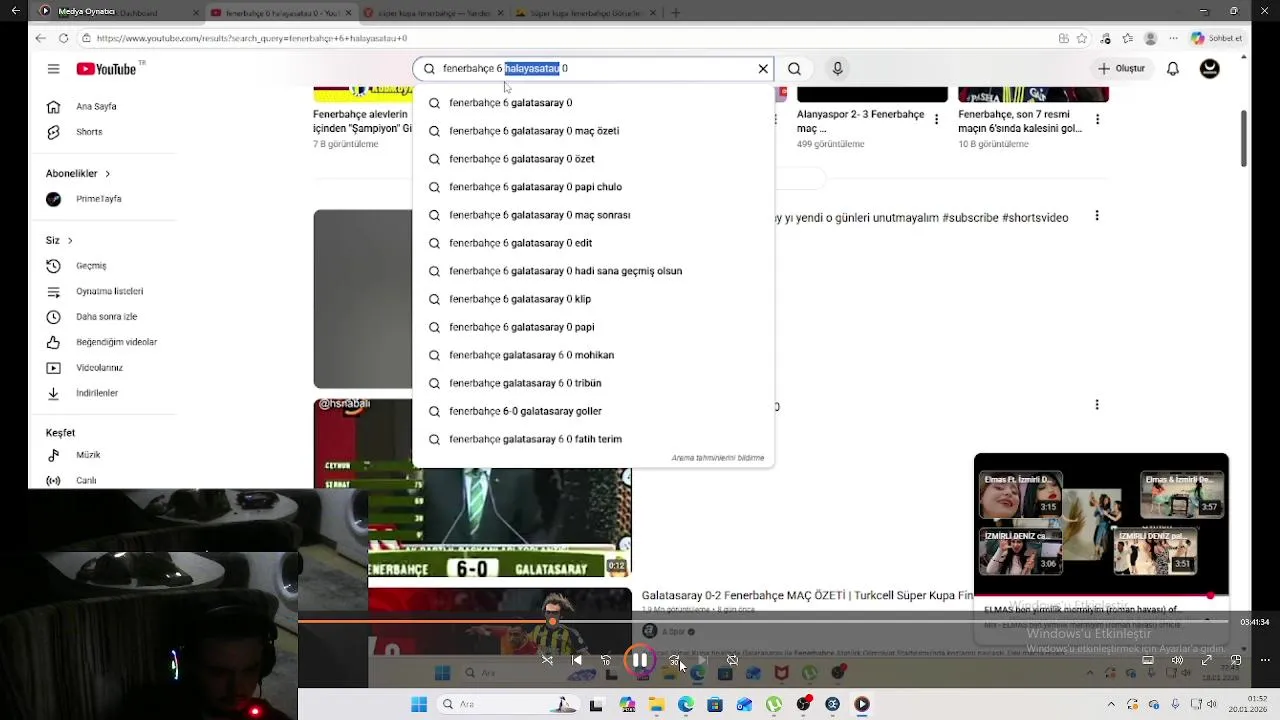The width and height of the screenshot is (1280, 720).
Task: Pause playback in the media player
Action: [639, 660]
